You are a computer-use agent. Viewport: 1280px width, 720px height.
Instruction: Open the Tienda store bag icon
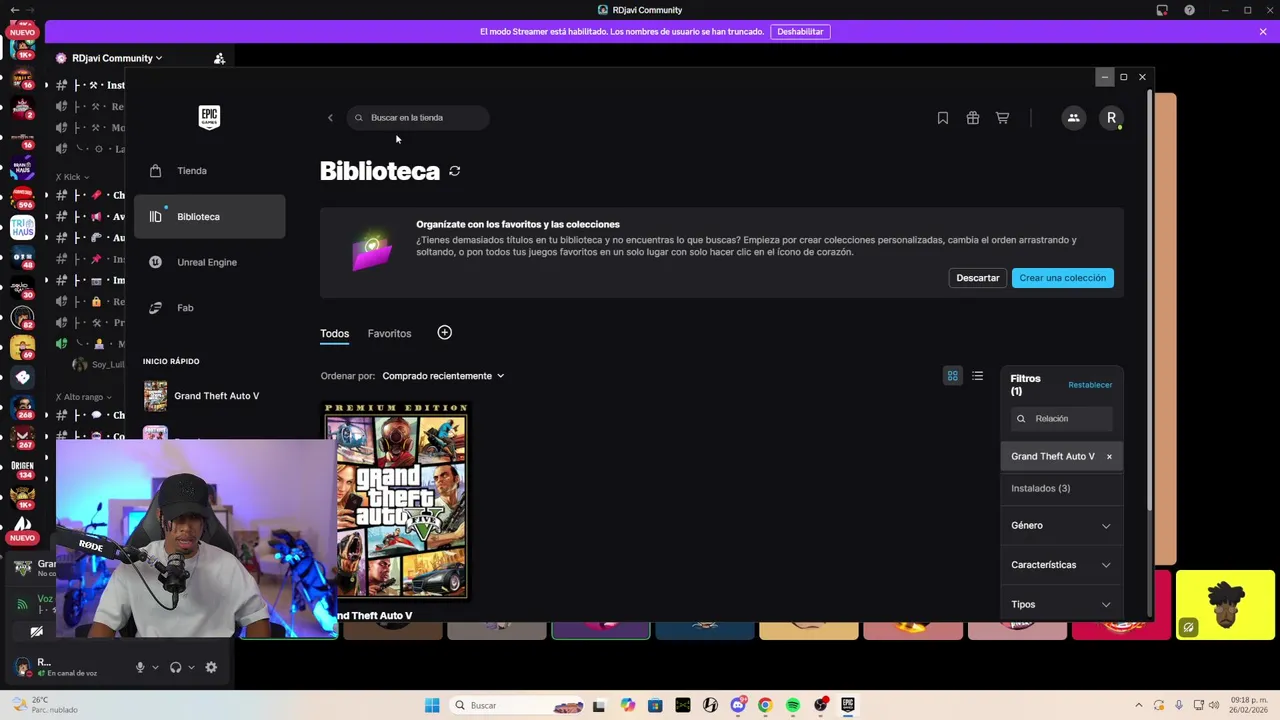tap(155, 171)
